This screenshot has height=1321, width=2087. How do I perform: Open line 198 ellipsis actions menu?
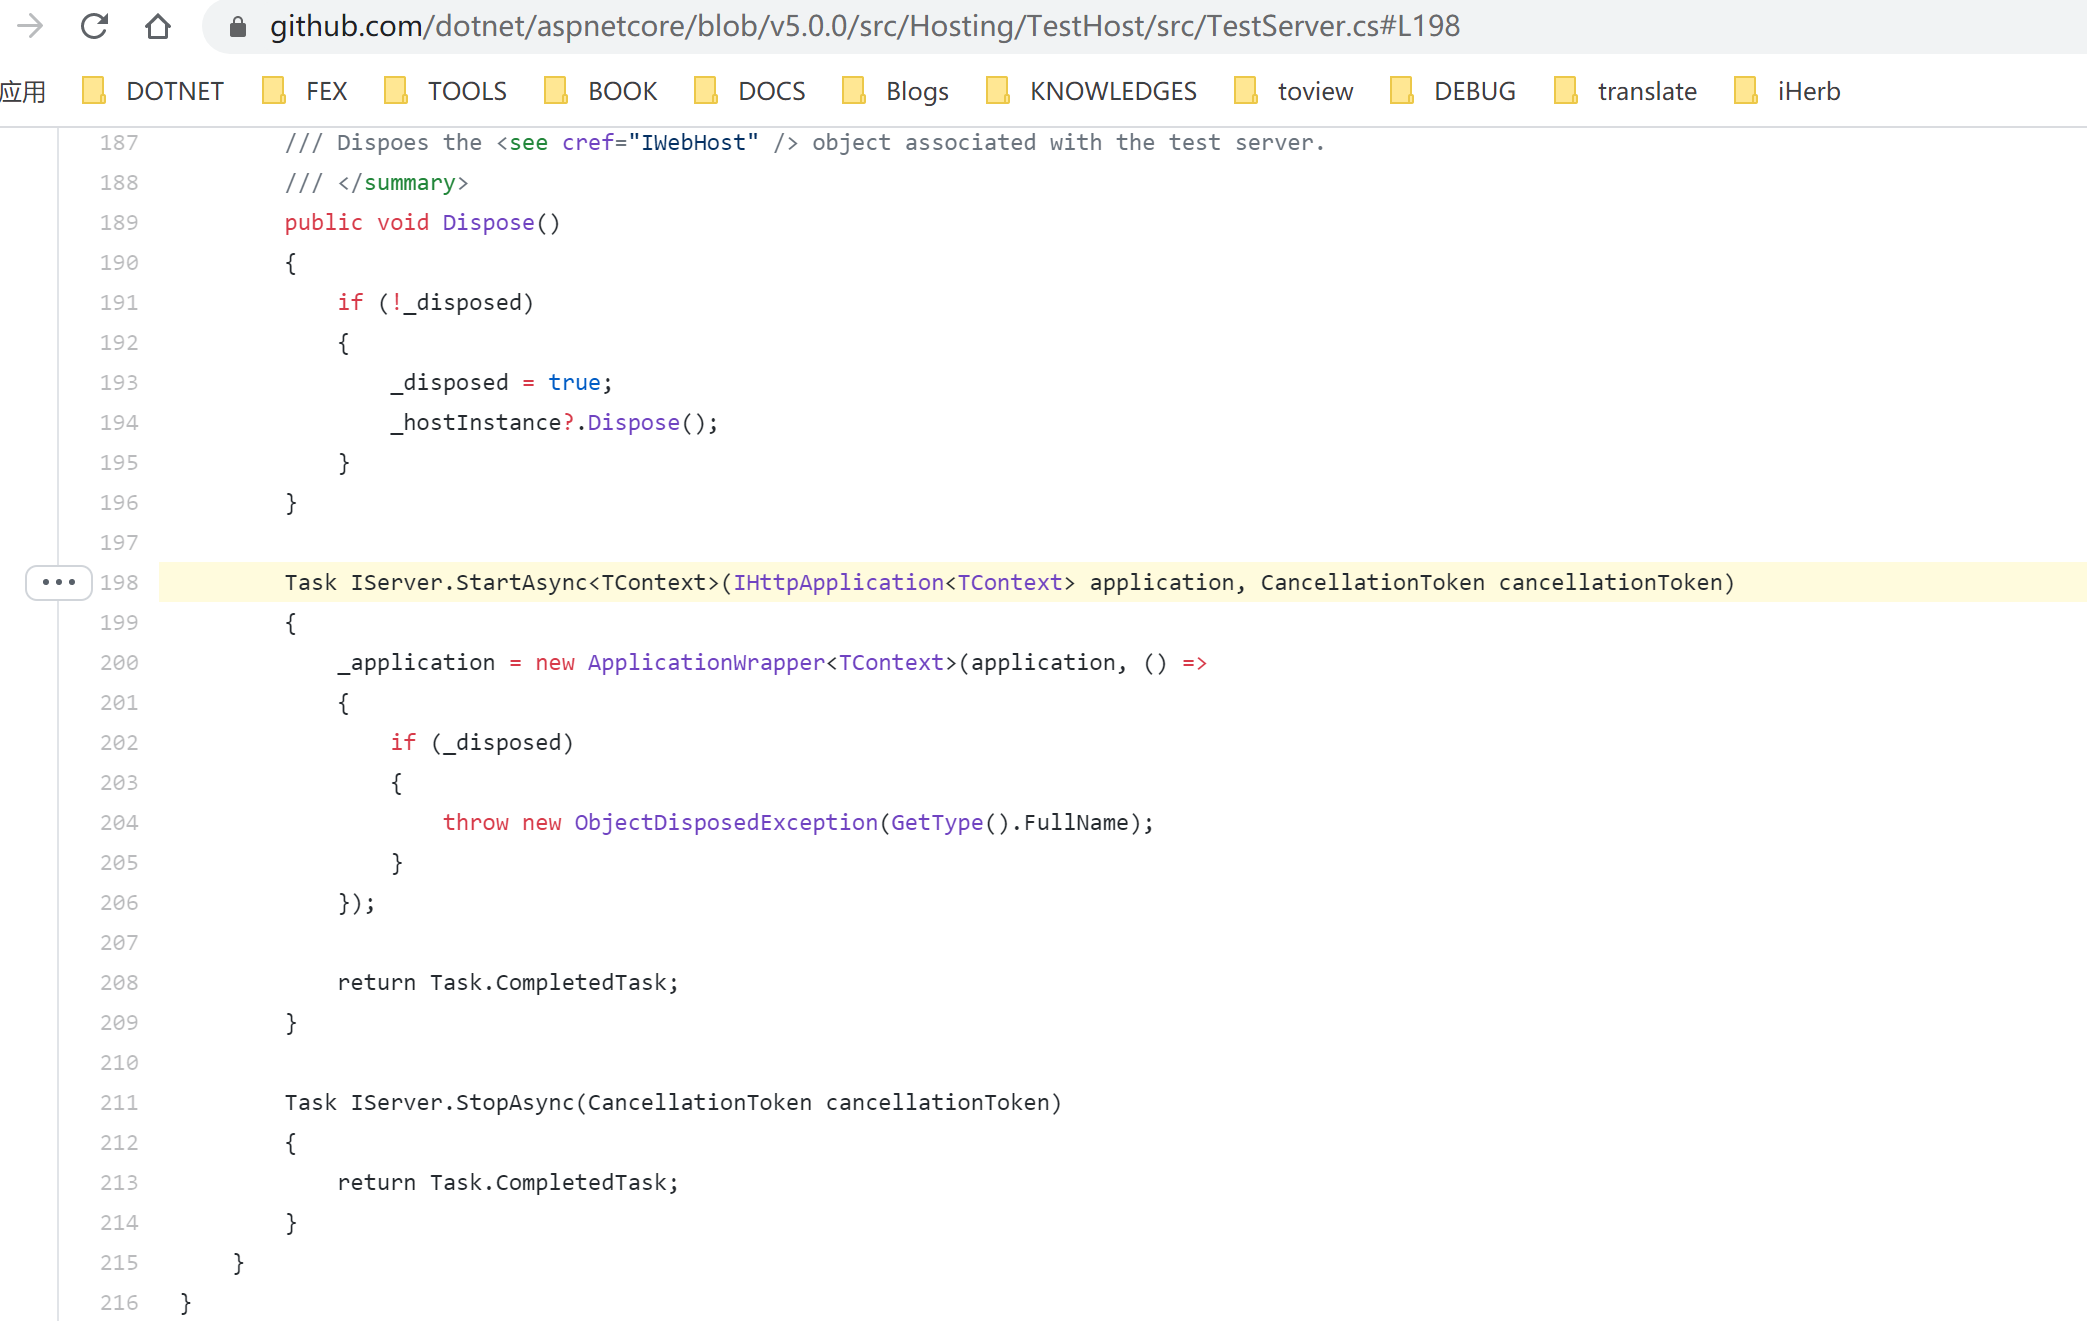(59, 582)
